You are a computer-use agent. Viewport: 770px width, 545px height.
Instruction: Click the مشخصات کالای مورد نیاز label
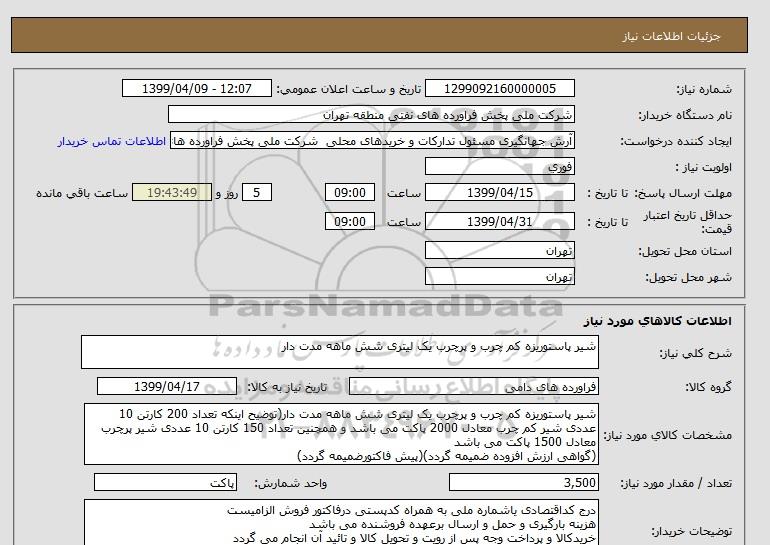point(667,435)
